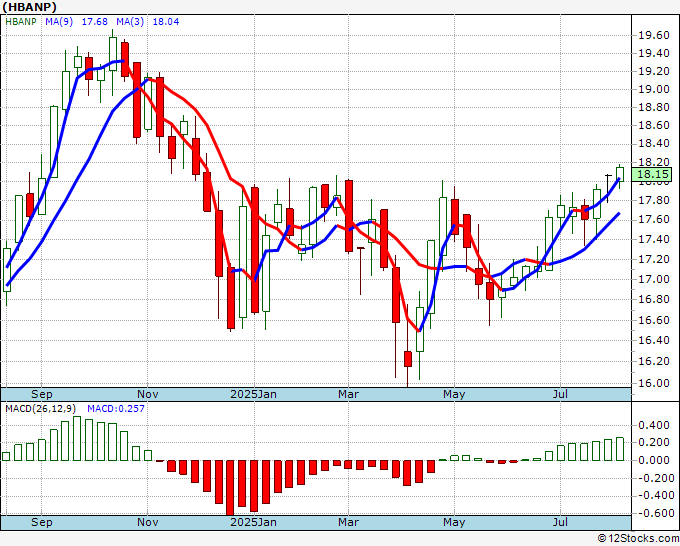The height and width of the screenshot is (546, 680).
Task: Click the MA(9) legend label
Action: tap(59, 22)
